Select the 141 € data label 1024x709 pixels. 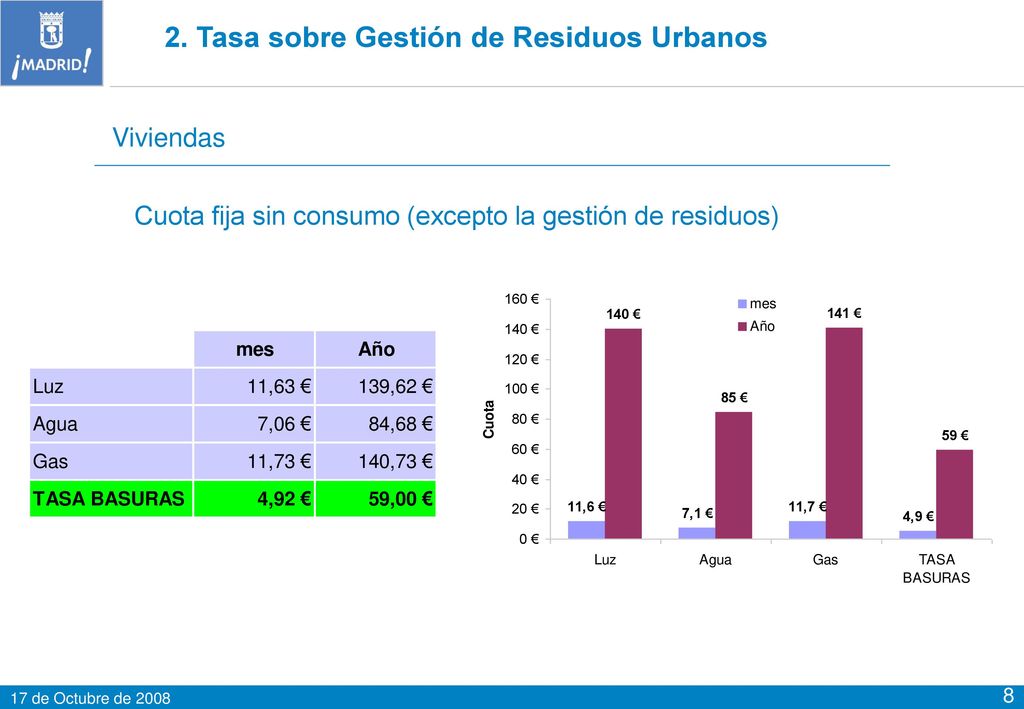pos(844,313)
